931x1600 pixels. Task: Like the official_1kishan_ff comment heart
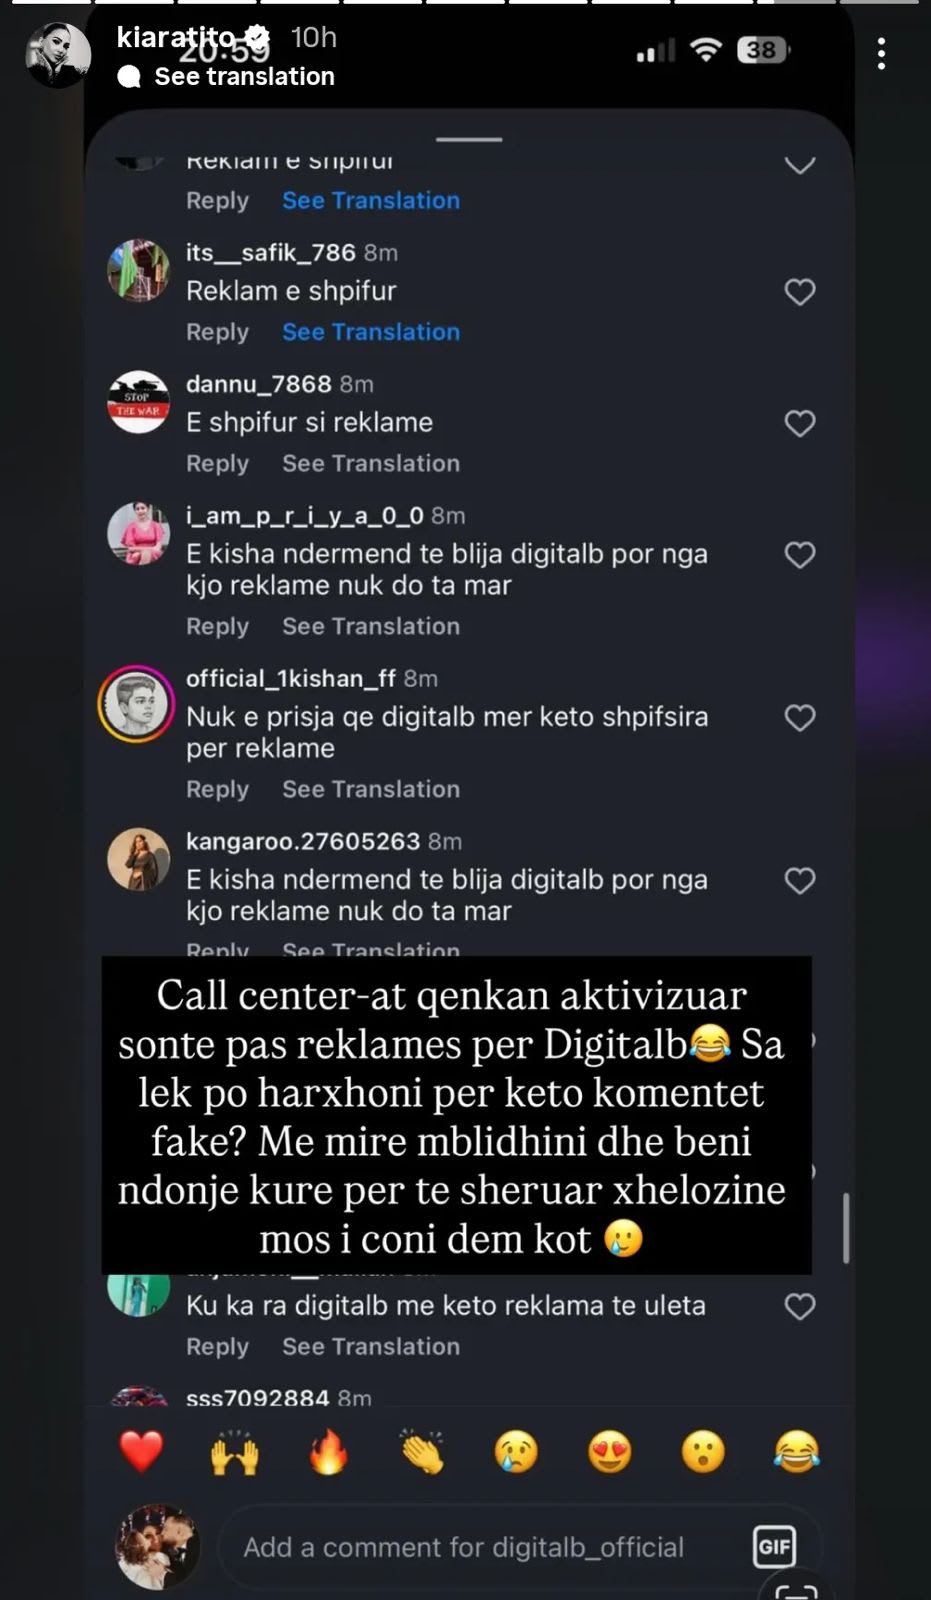pyautogui.click(x=799, y=717)
